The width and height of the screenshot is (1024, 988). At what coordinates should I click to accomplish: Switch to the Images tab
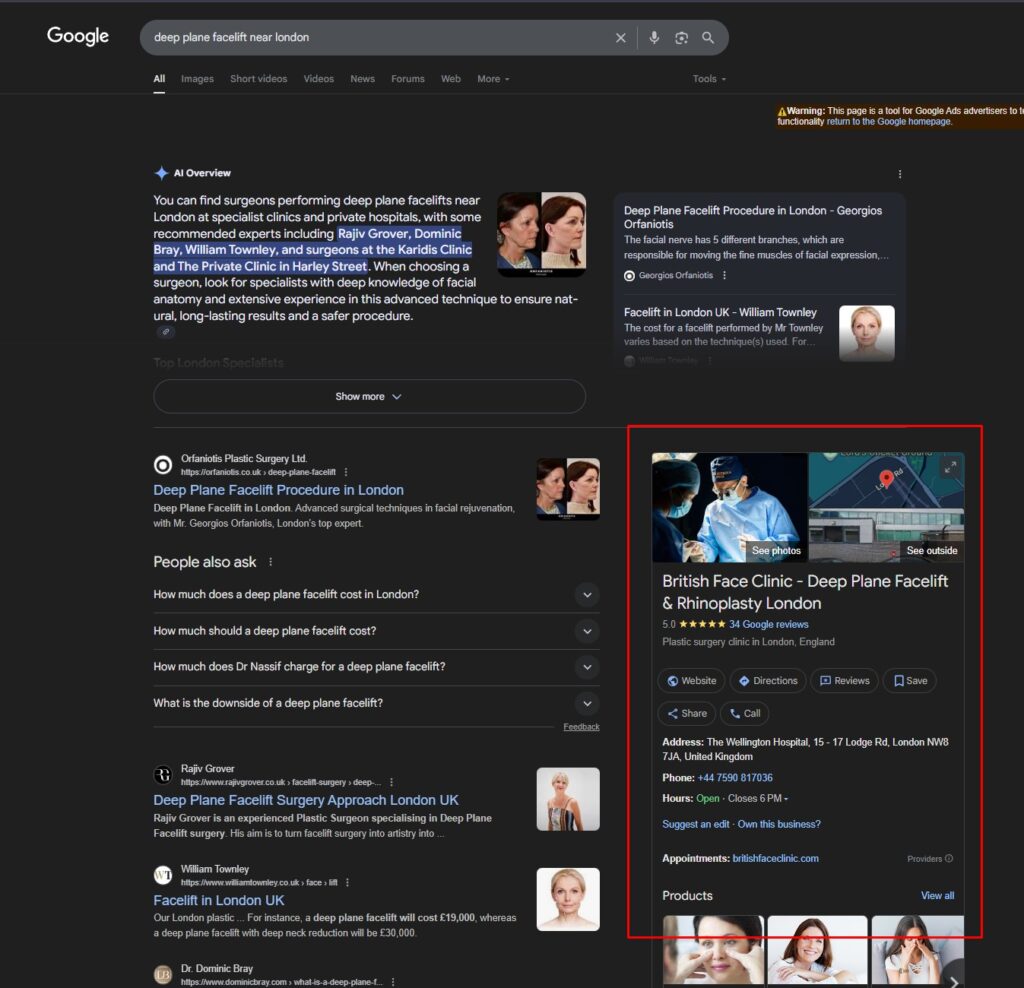point(197,79)
